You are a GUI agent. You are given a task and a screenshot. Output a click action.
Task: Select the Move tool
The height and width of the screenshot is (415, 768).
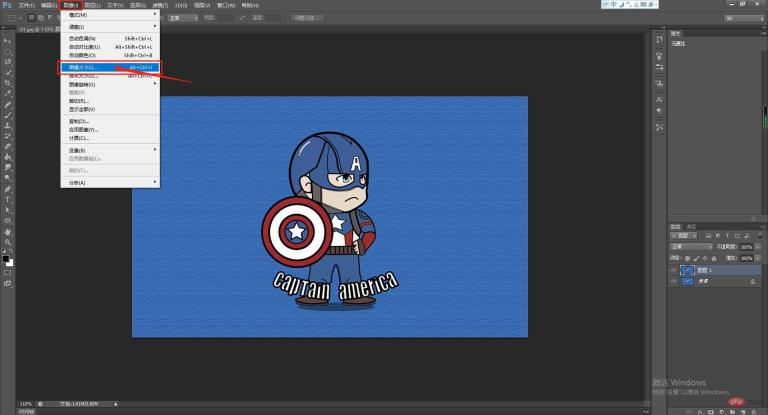pyautogui.click(x=8, y=39)
